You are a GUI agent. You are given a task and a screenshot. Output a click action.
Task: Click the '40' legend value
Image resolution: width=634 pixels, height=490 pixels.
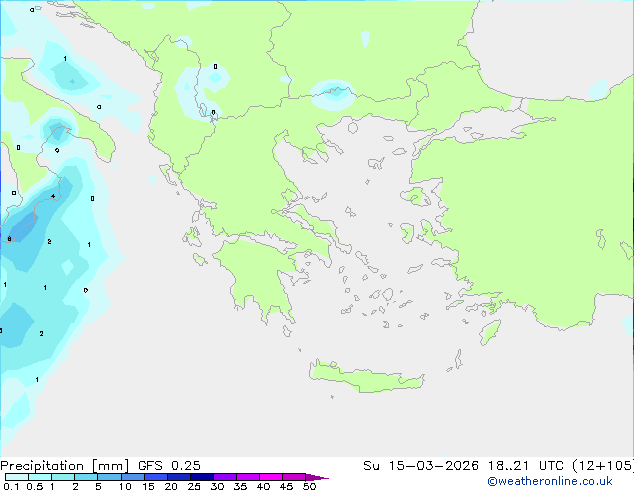[x=263, y=486]
